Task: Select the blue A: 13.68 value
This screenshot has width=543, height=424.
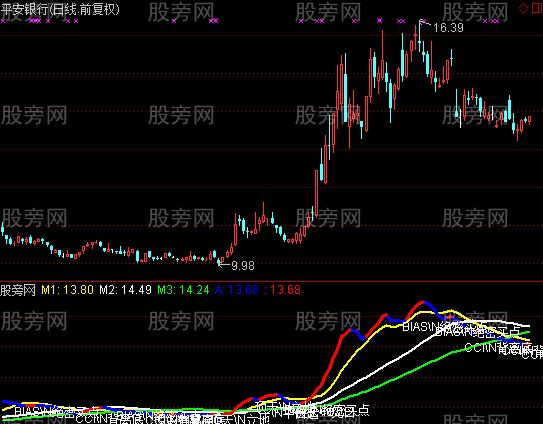Action: click(237, 290)
